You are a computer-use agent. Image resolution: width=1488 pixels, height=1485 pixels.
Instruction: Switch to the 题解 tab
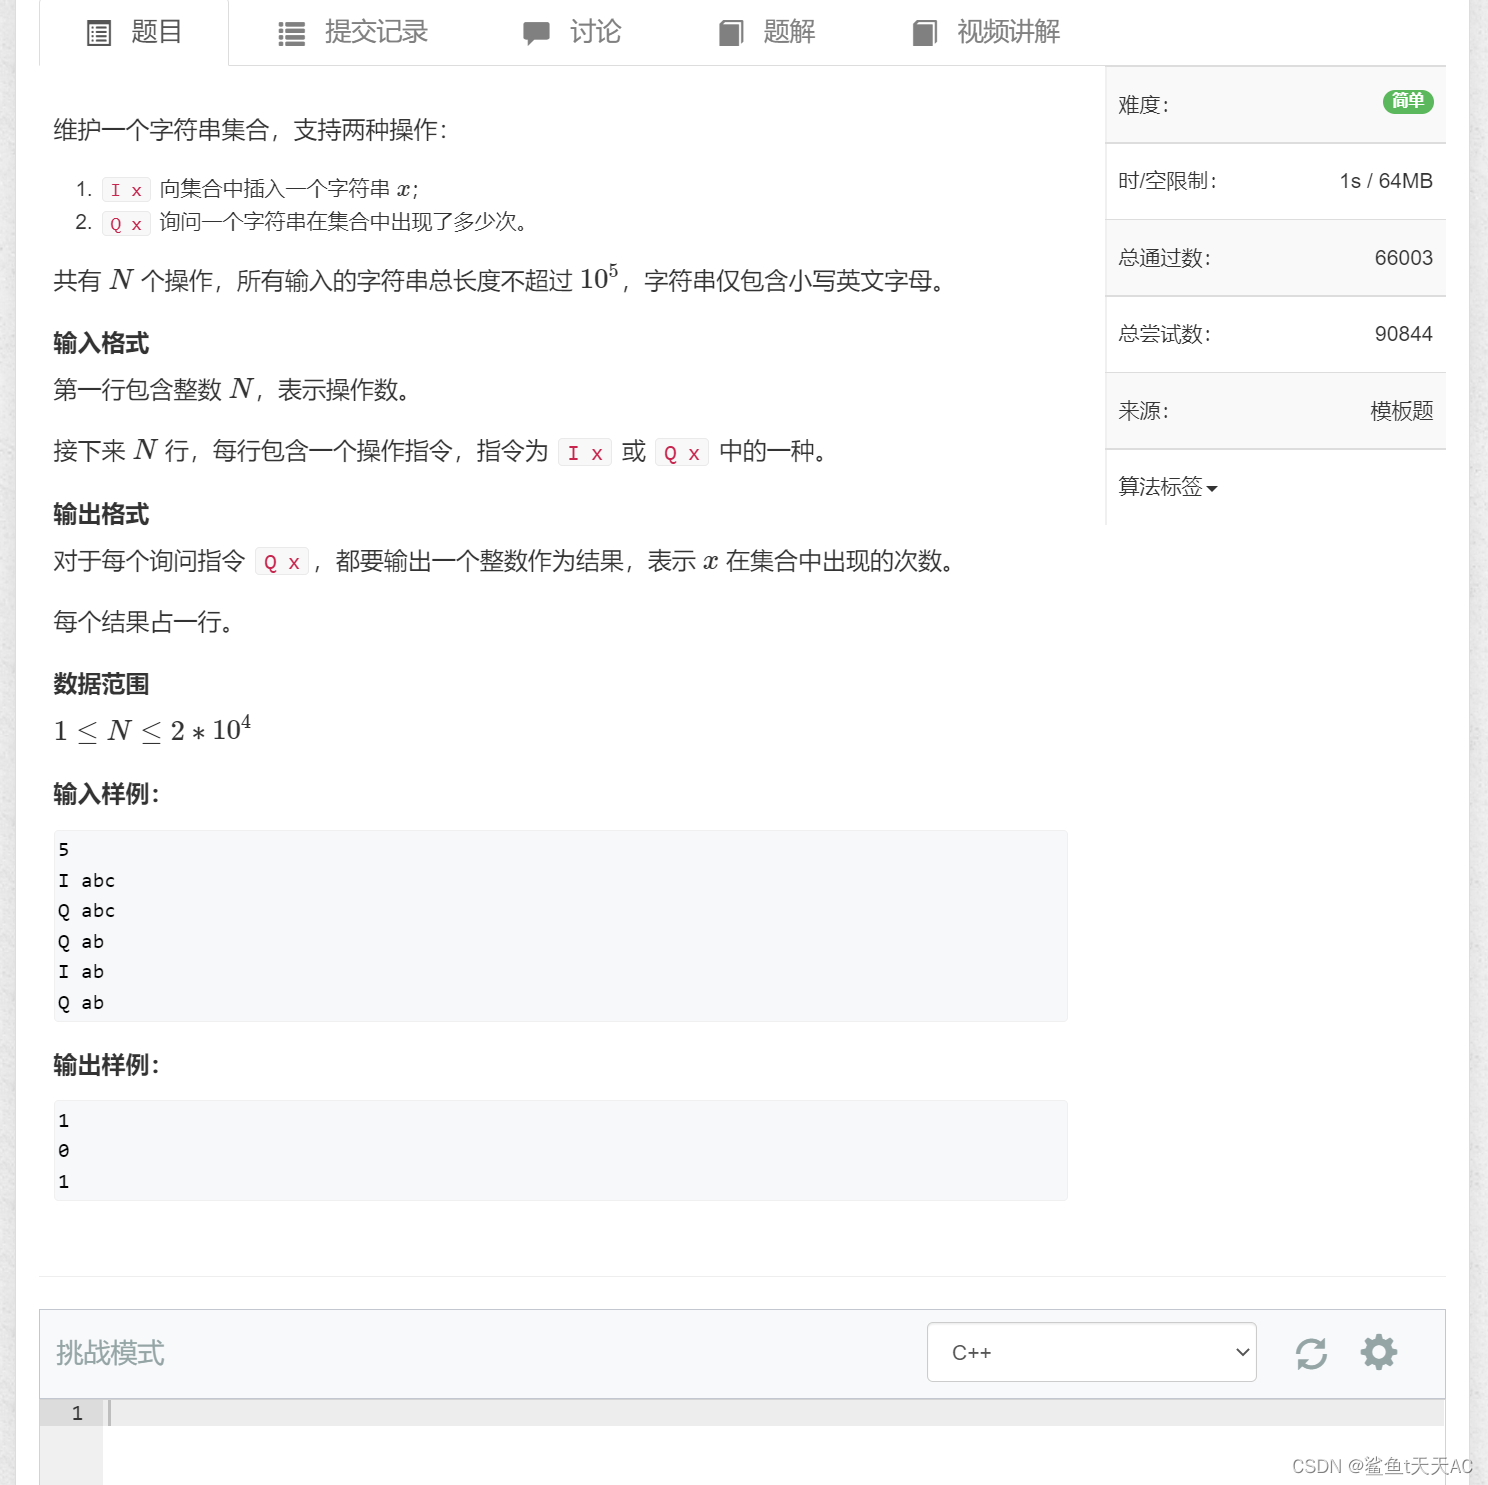790,32
